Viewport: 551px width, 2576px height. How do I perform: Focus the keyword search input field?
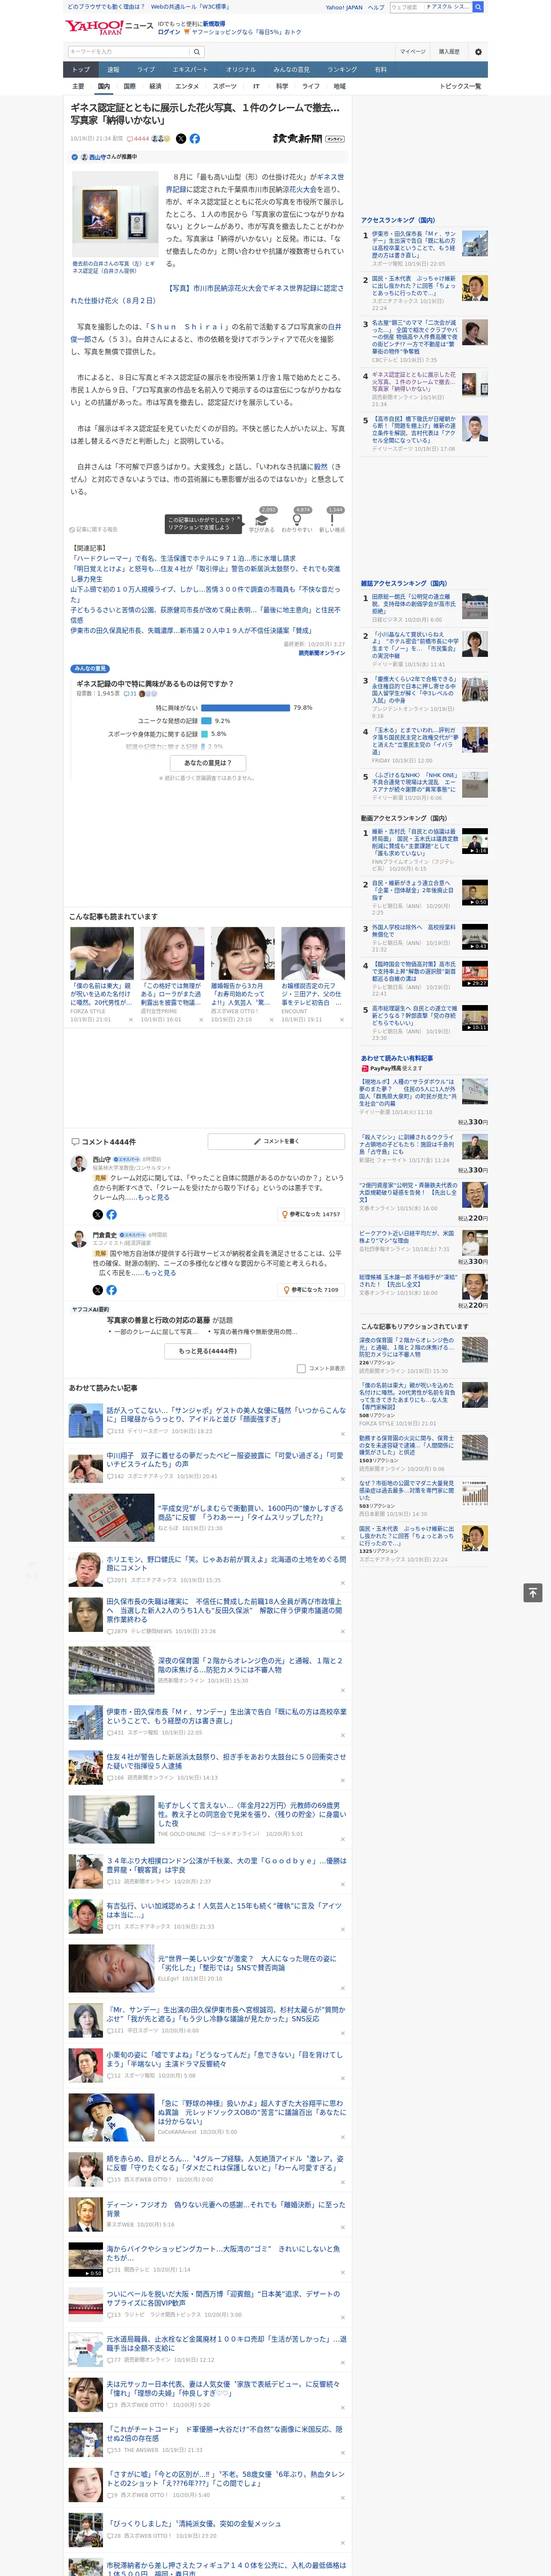(x=129, y=51)
